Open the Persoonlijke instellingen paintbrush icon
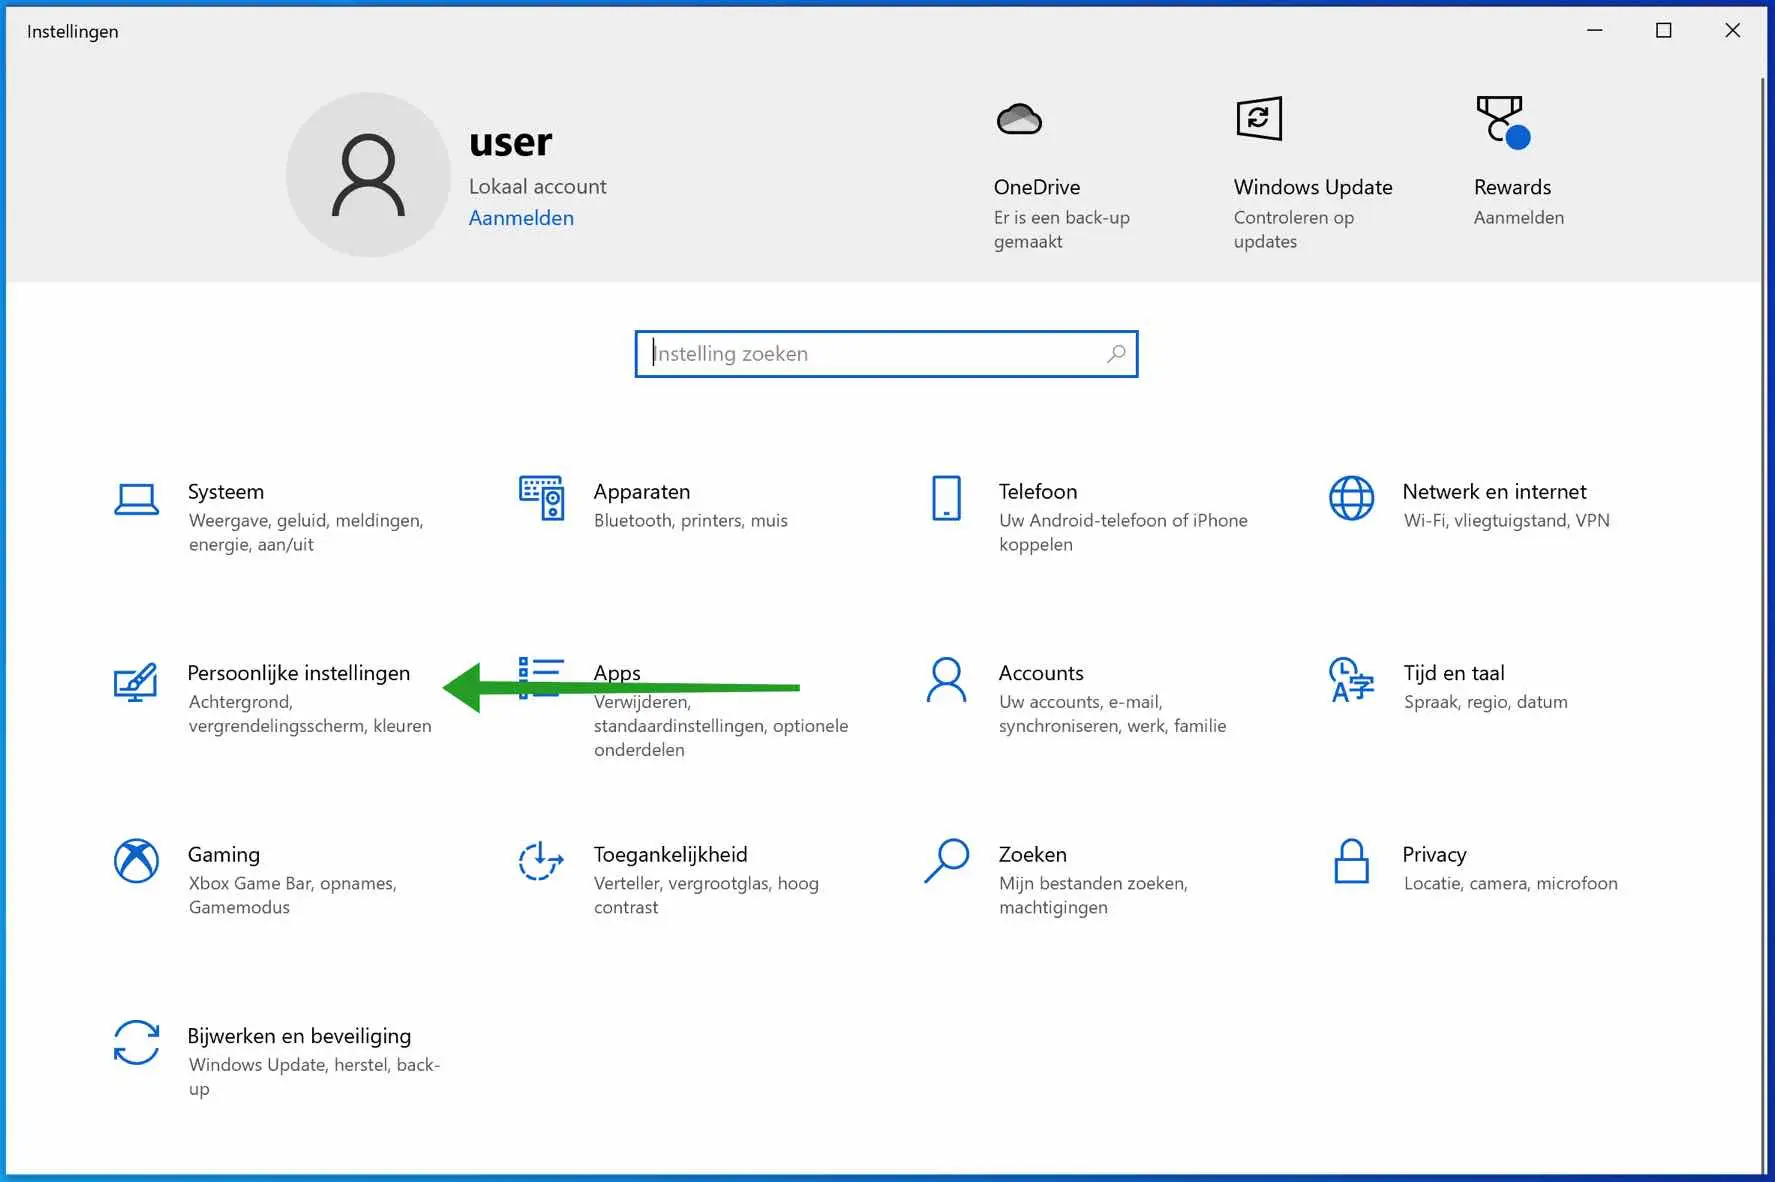The image size is (1775, 1182). 136,681
